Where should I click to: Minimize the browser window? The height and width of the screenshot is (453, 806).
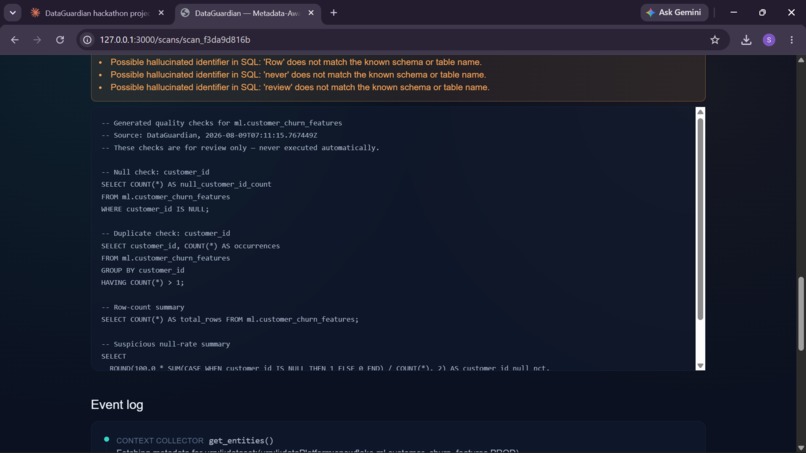(734, 12)
